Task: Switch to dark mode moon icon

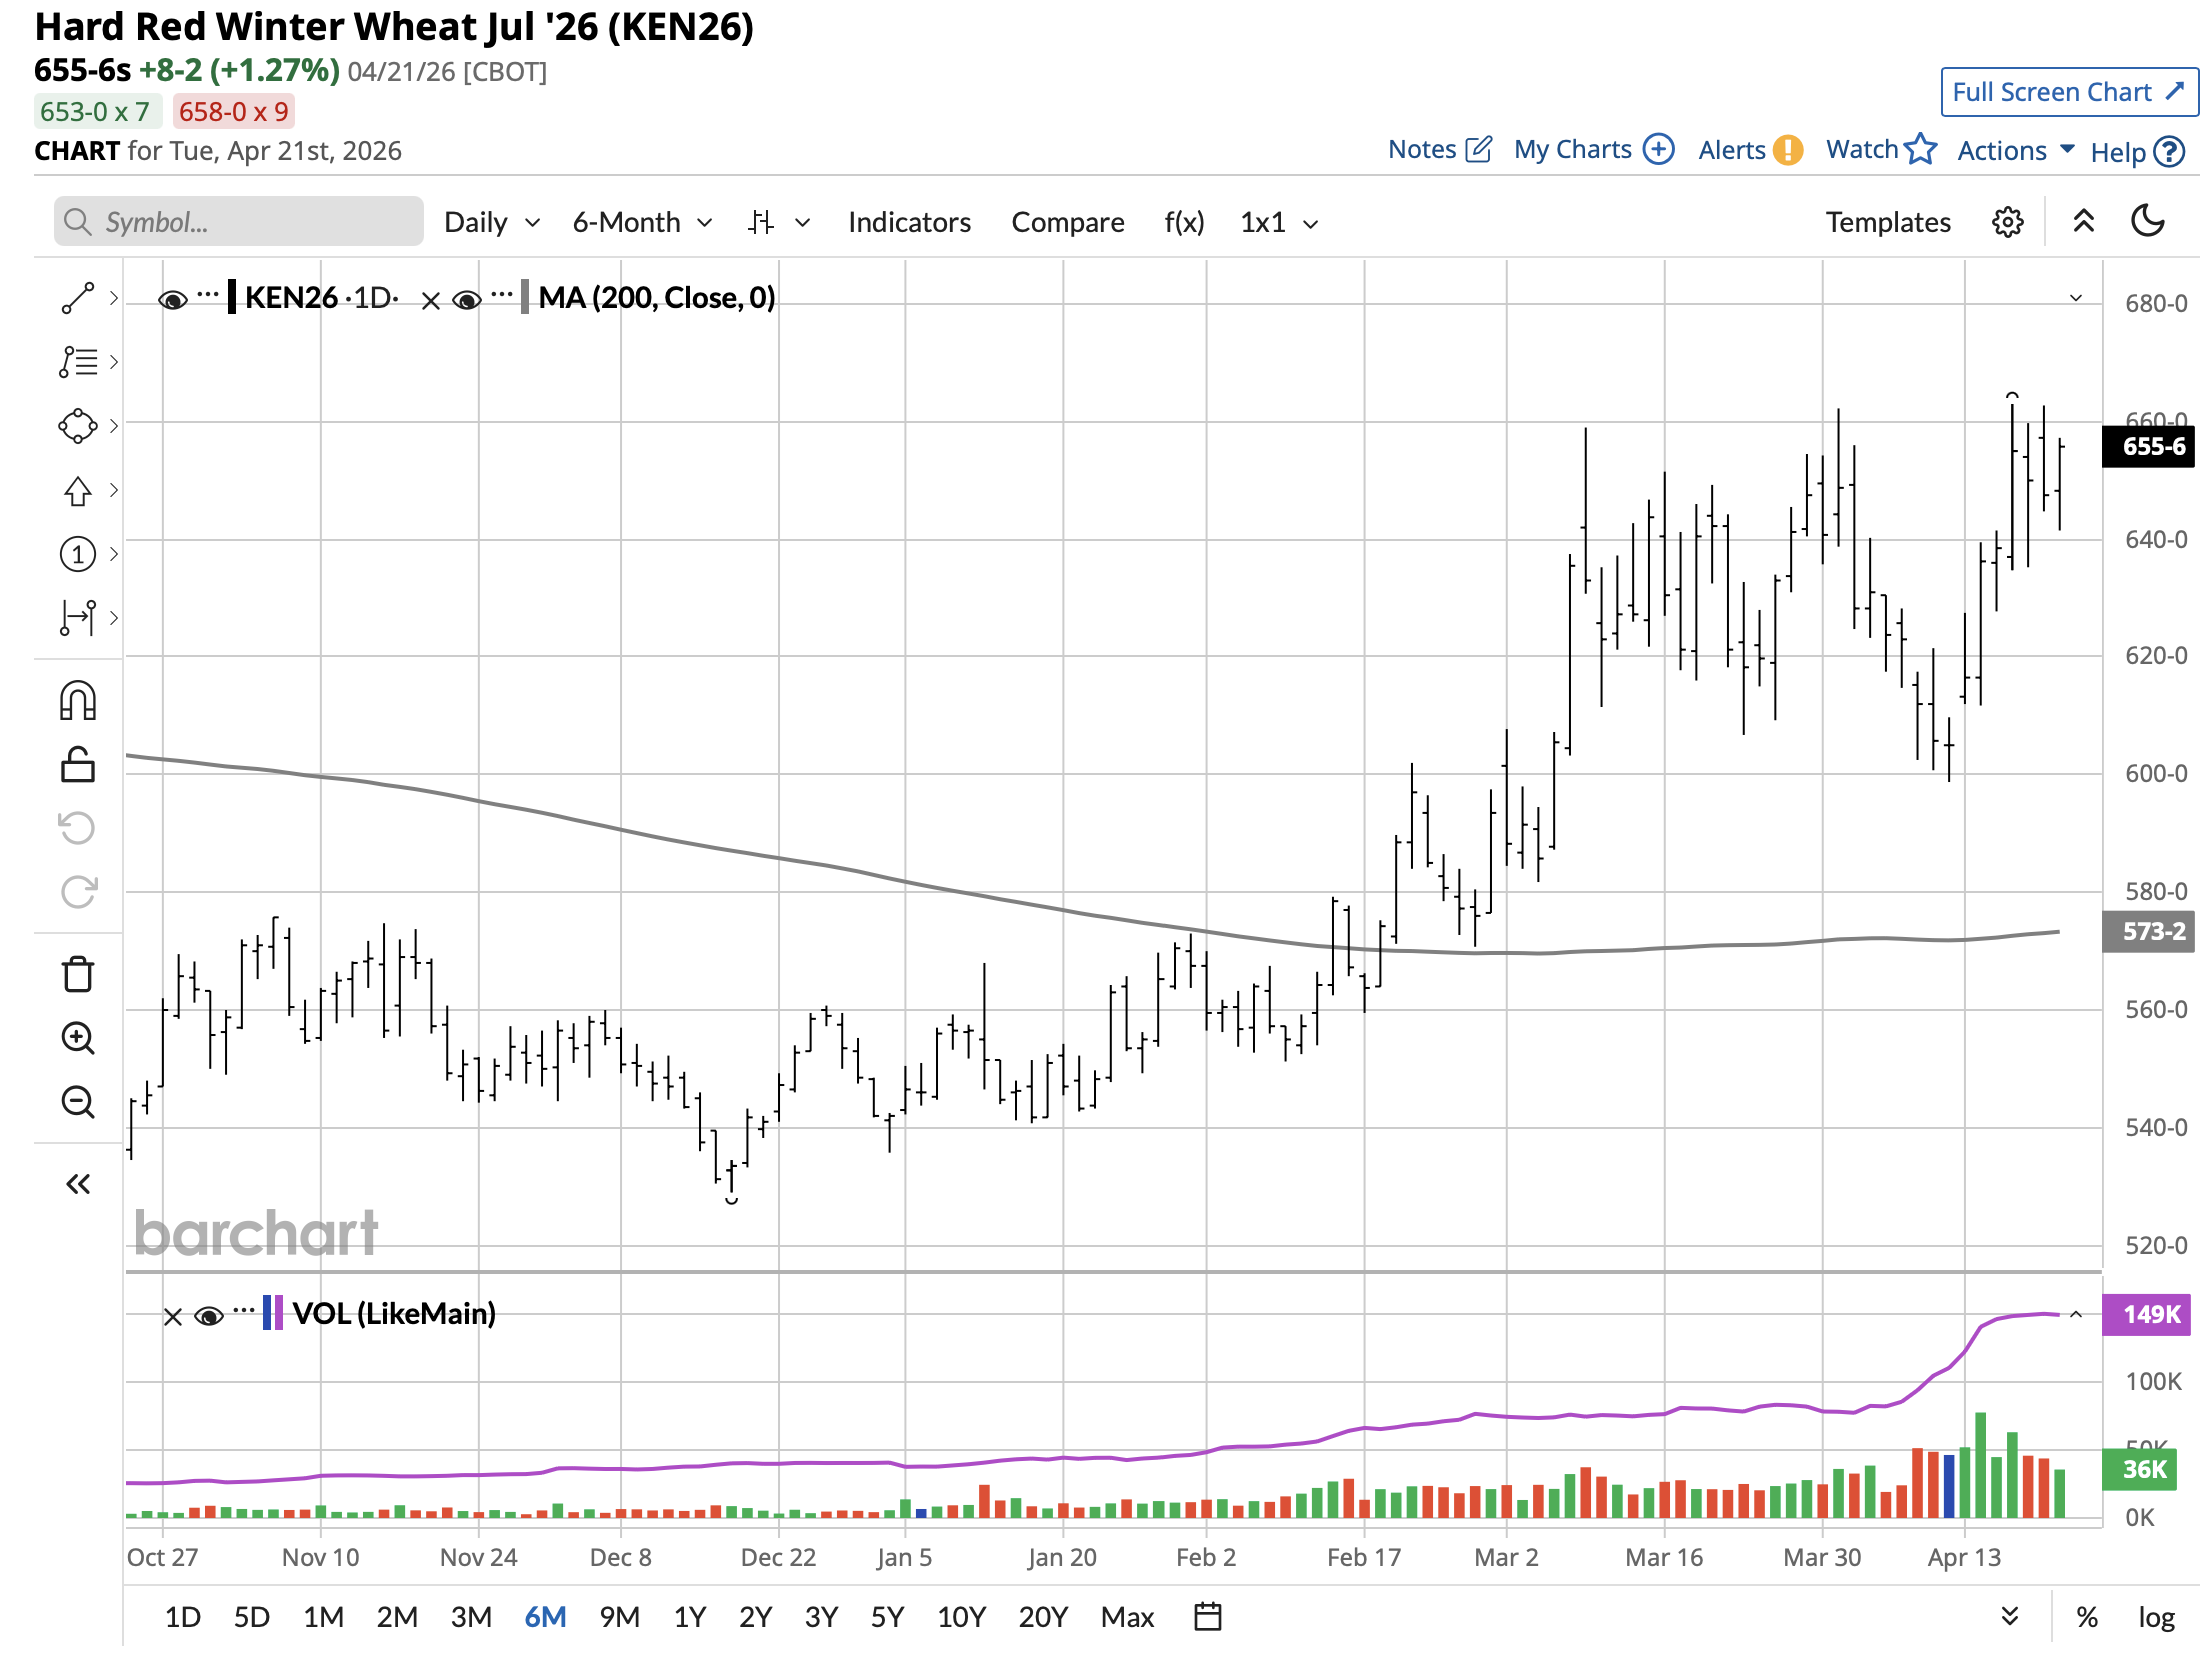Action: coord(2147,222)
